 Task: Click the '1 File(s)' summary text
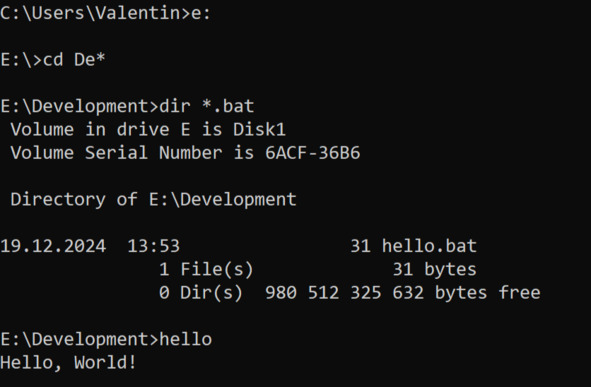coord(206,270)
